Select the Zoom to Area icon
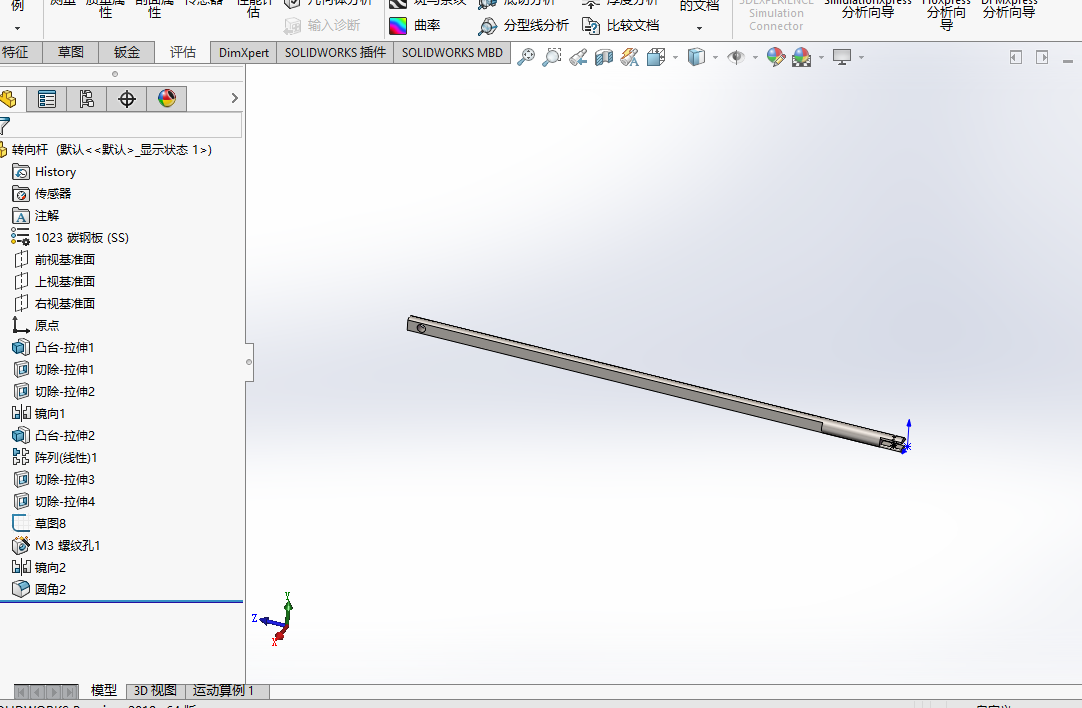The height and width of the screenshot is (708, 1082). point(551,57)
